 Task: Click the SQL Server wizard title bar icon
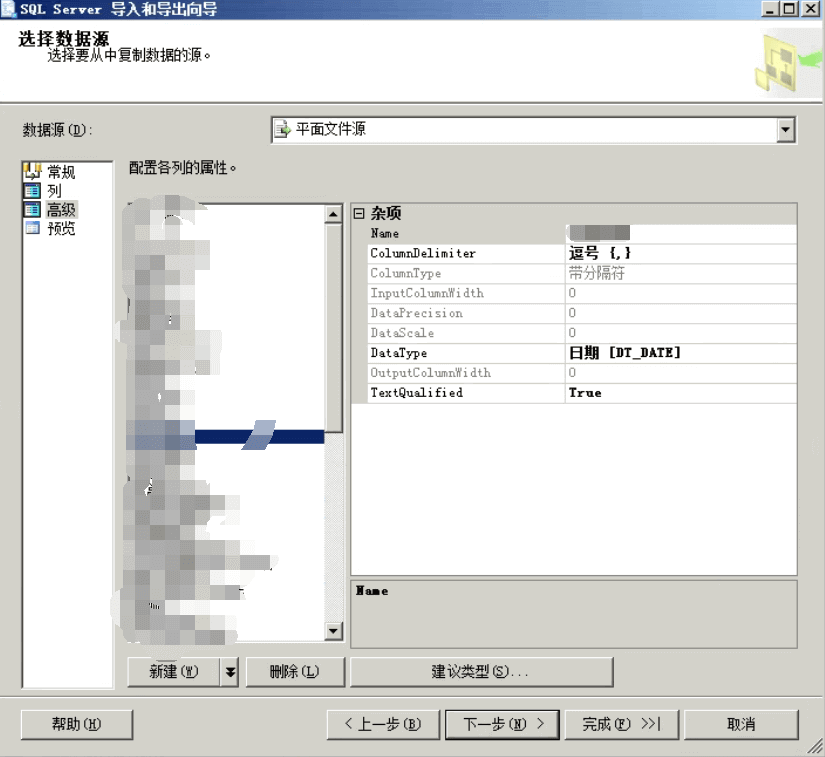[8, 9]
